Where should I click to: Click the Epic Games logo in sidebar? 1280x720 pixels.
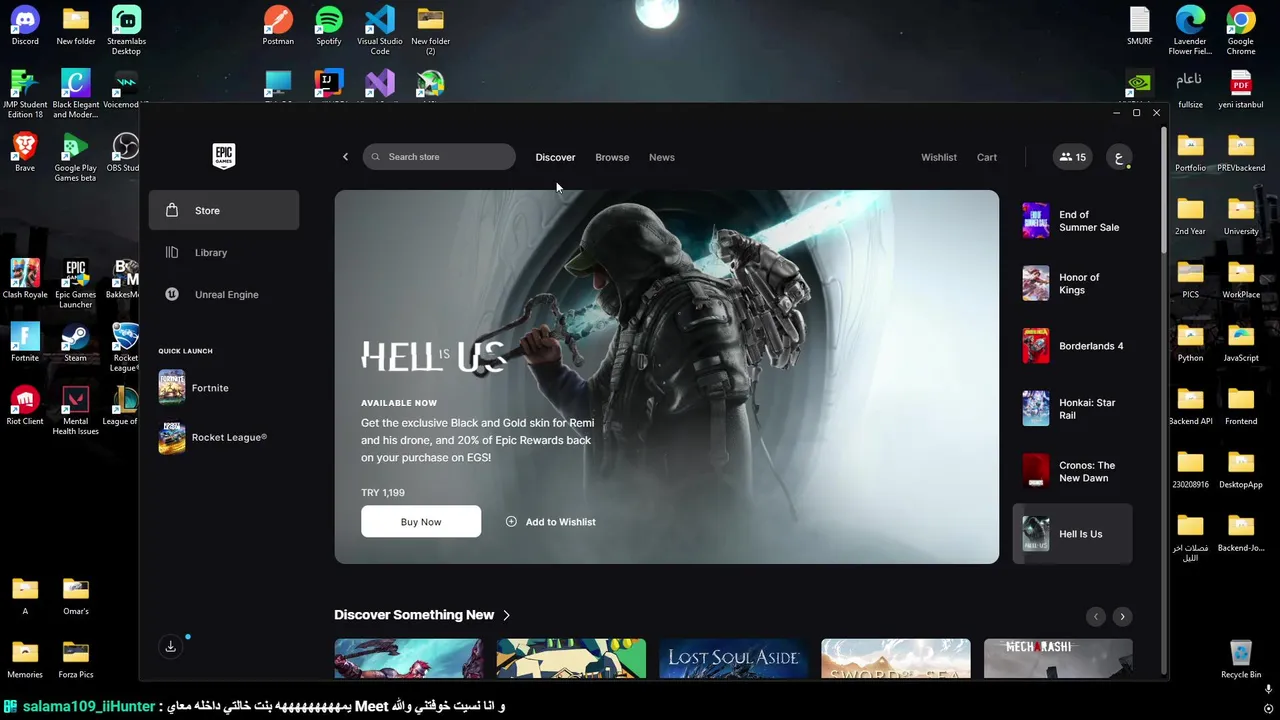(x=224, y=156)
